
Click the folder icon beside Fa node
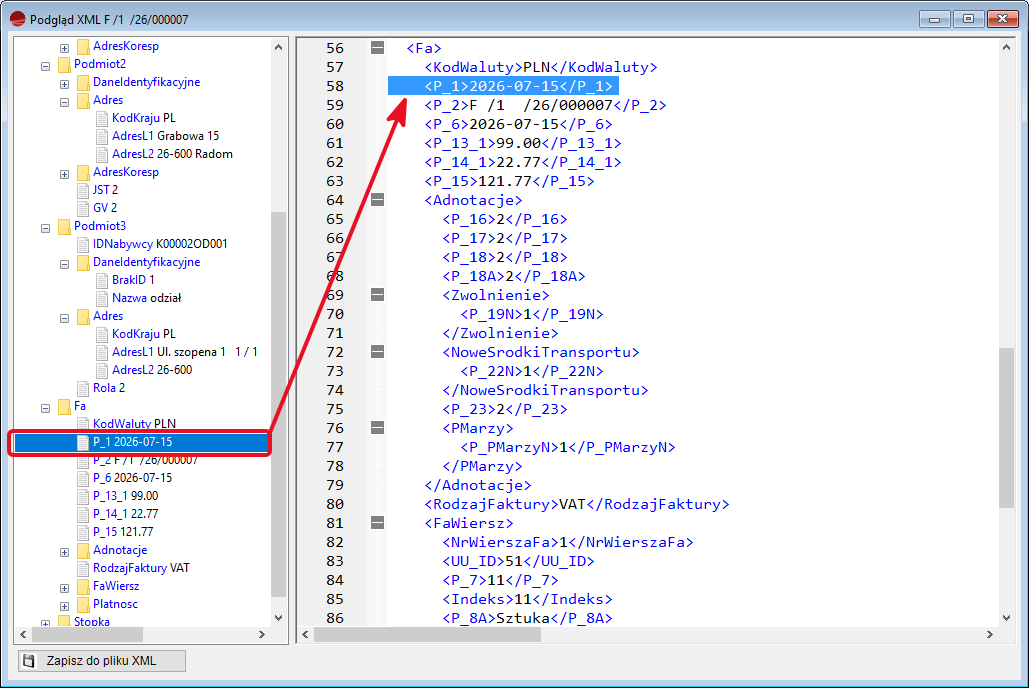[x=64, y=406]
